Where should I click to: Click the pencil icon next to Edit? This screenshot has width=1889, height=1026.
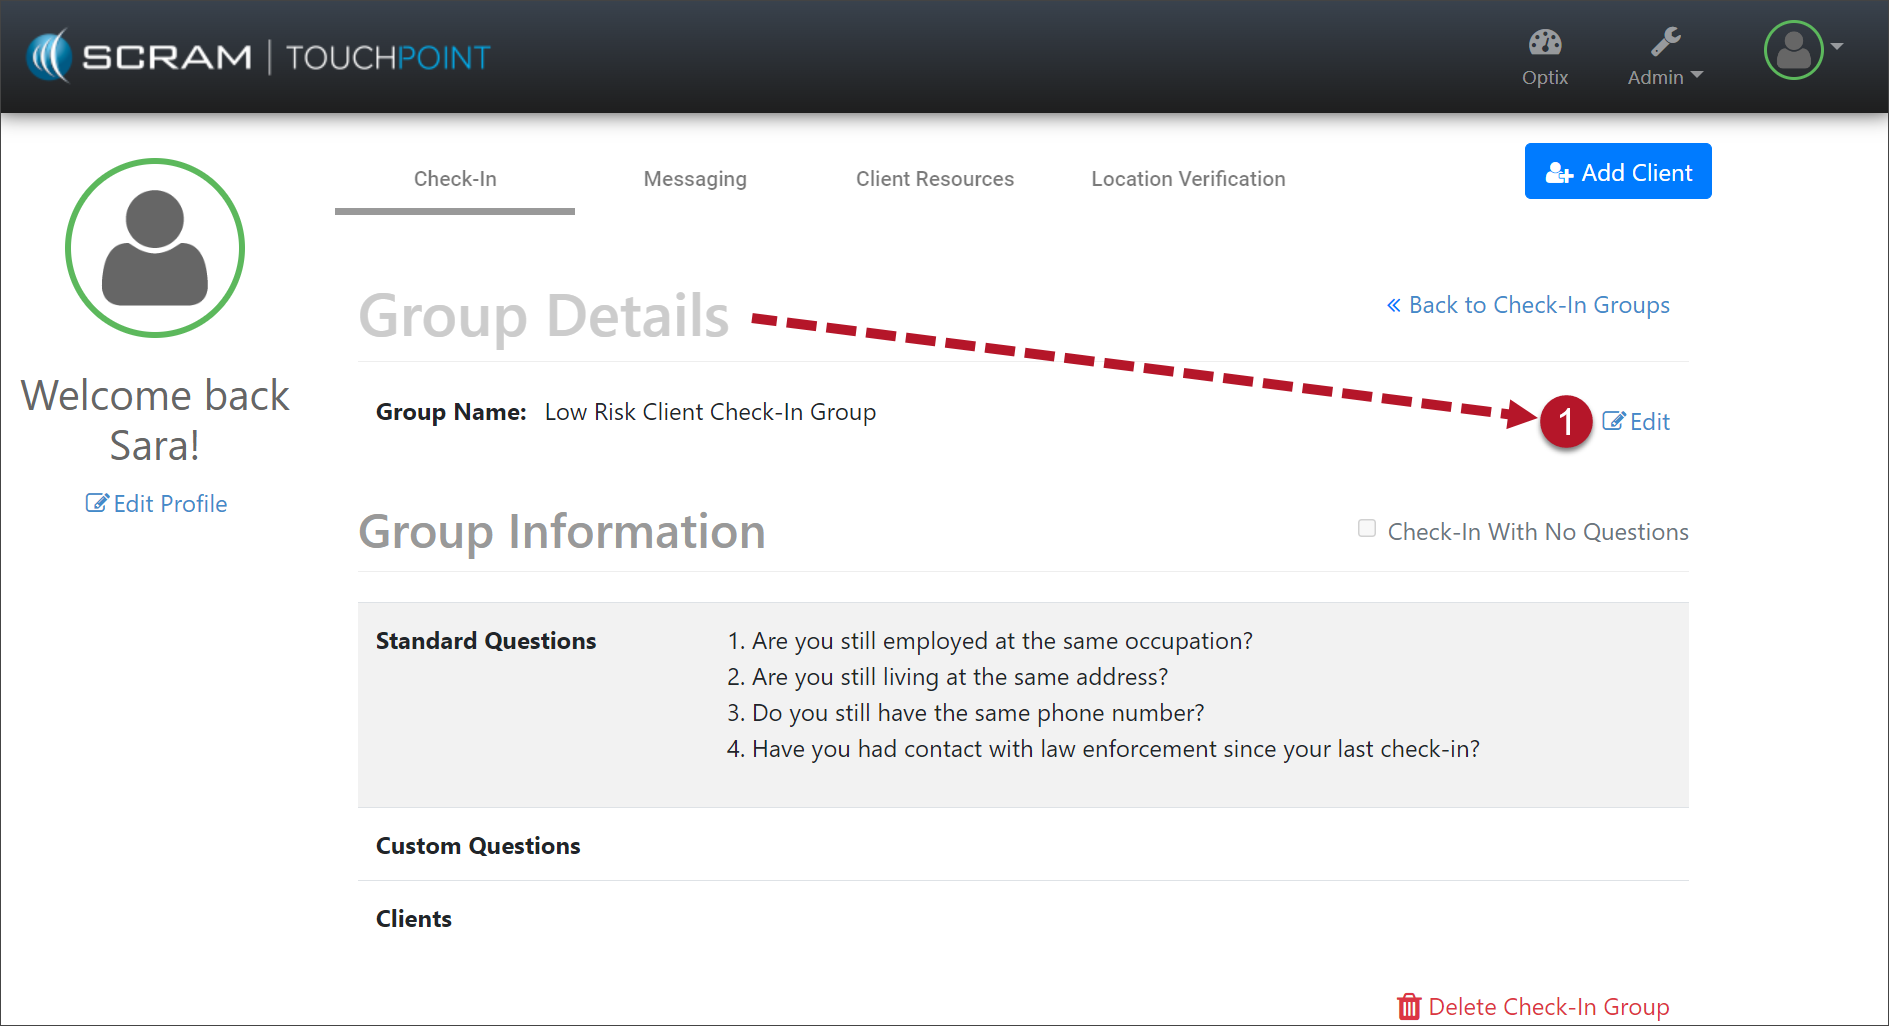(1613, 421)
